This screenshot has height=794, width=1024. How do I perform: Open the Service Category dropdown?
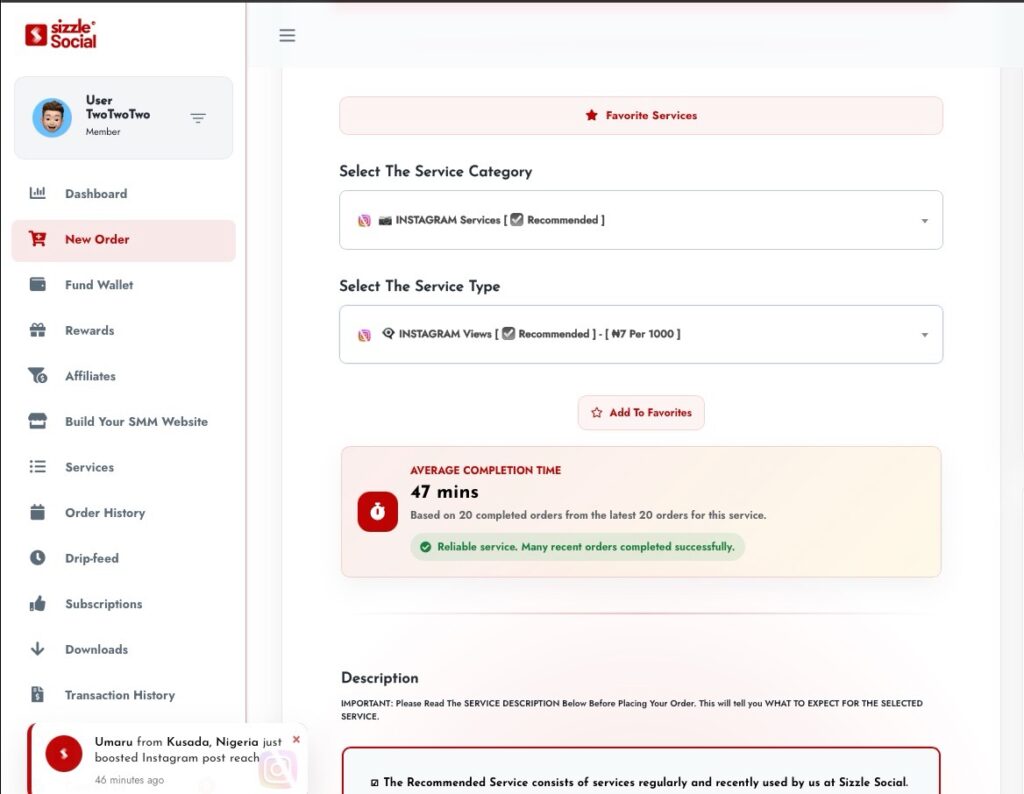tap(641, 220)
